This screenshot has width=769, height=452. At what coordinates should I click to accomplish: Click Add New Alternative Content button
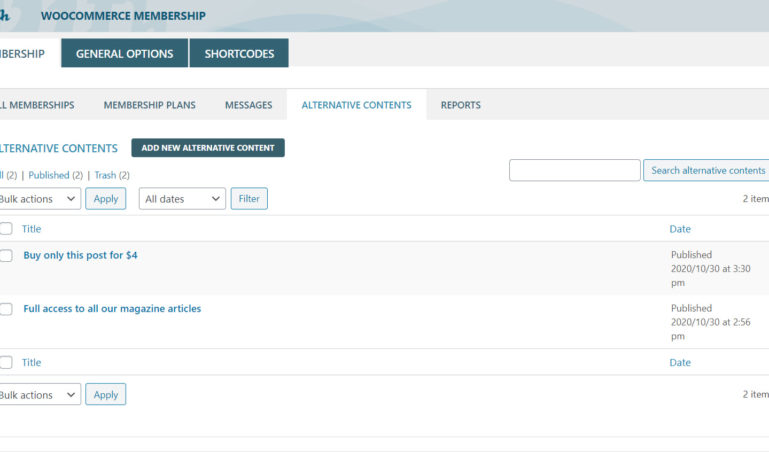click(x=208, y=148)
